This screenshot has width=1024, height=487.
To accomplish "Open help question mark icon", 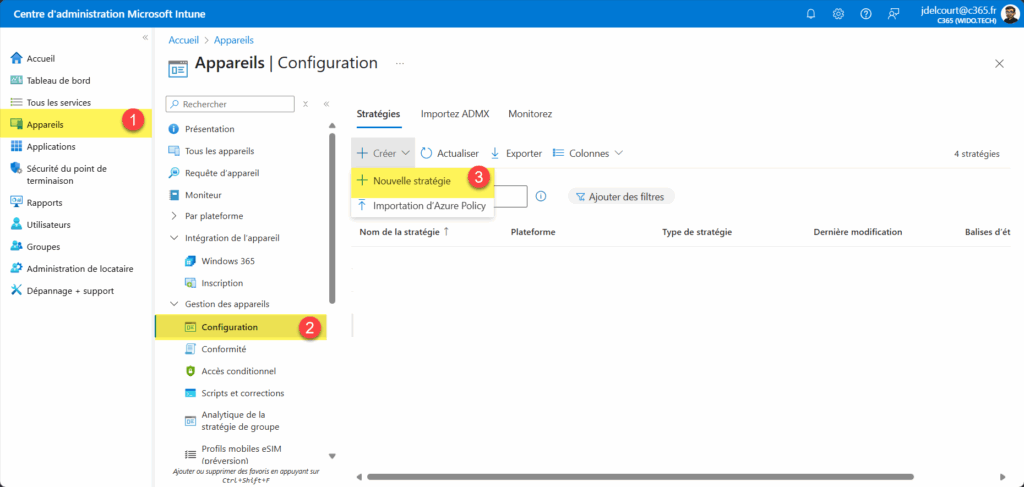I will 866,14.
